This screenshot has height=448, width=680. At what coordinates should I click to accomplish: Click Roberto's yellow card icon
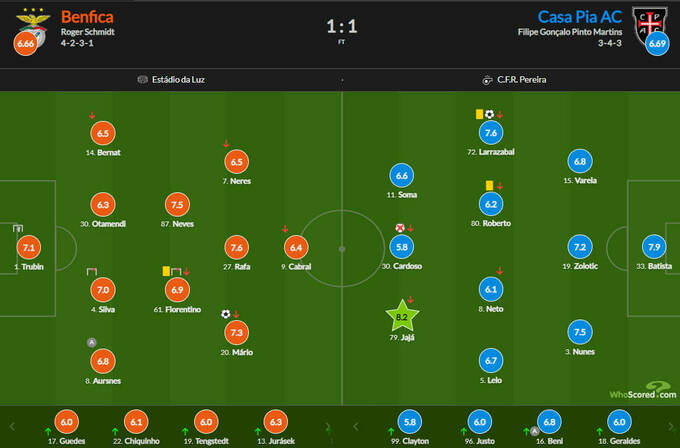click(489, 185)
